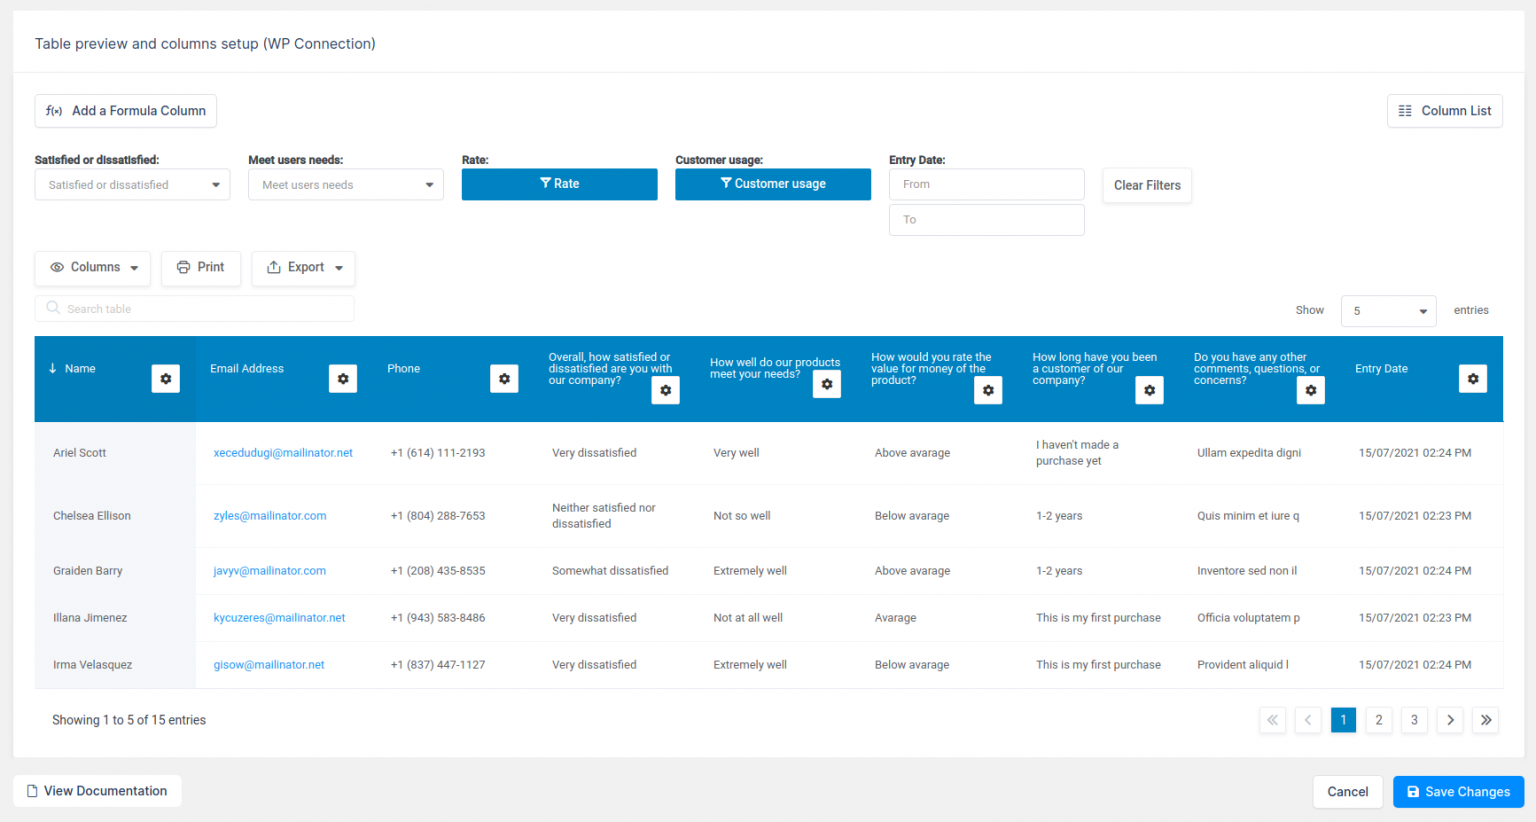Switch to page 2 of the table

click(x=1378, y=720)
